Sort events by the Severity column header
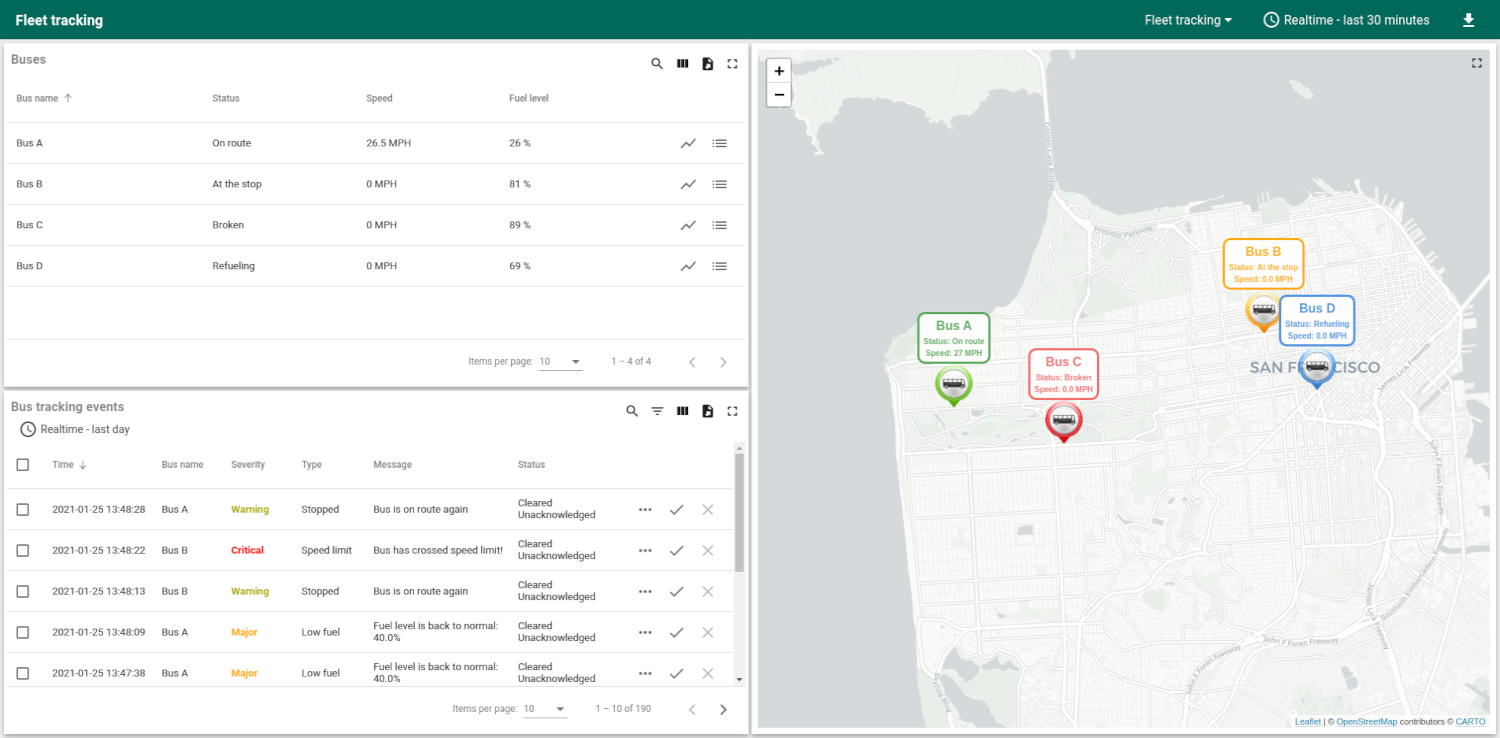 pos(248,465)
